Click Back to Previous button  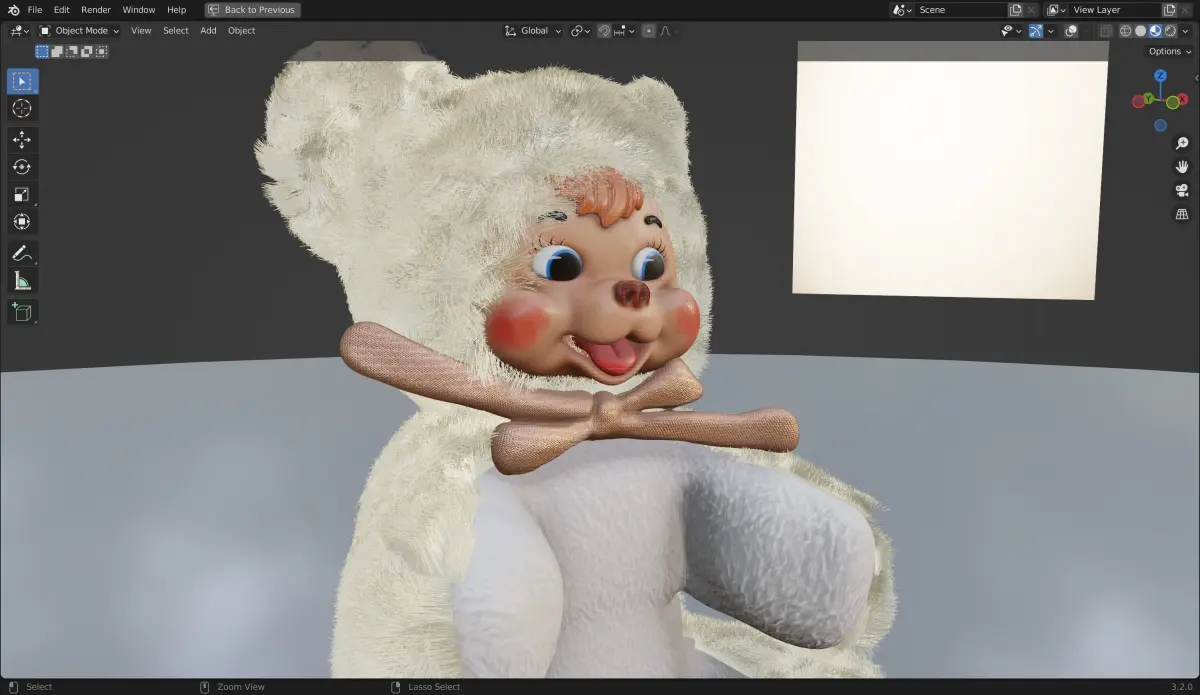[x=252, y=10]
